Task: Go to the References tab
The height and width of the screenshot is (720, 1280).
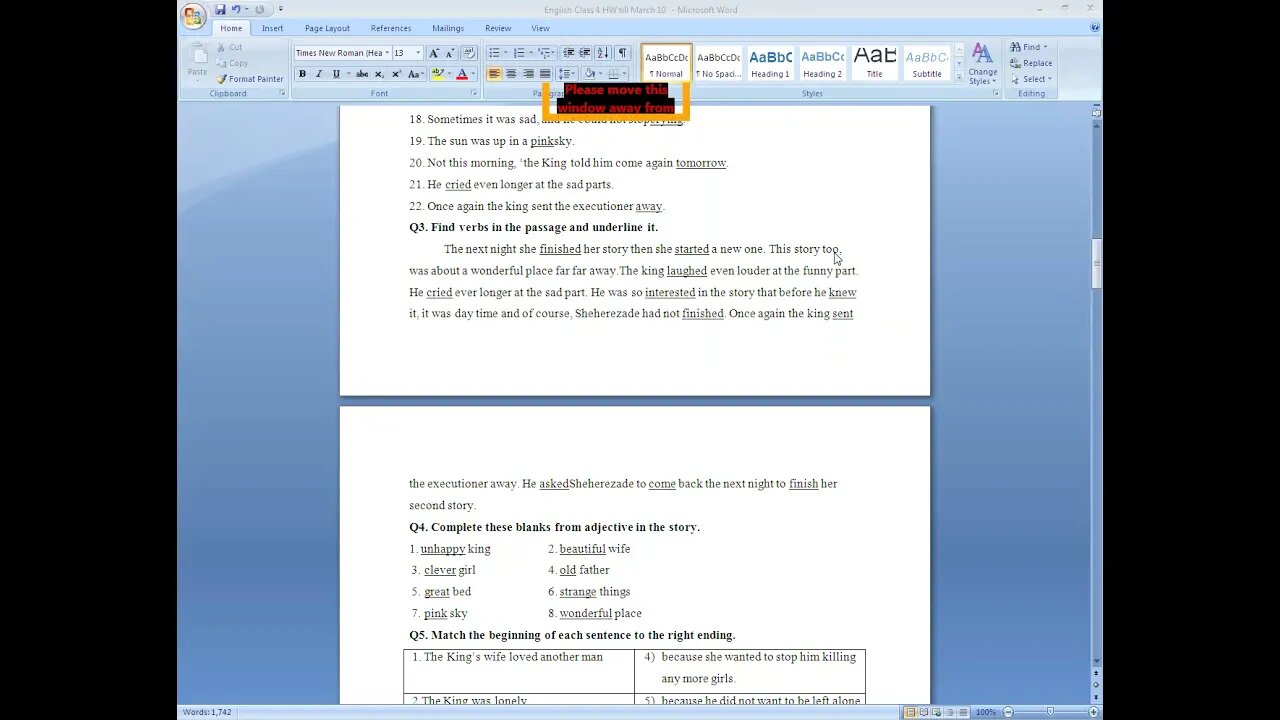Action: click(x=391, y=28)
